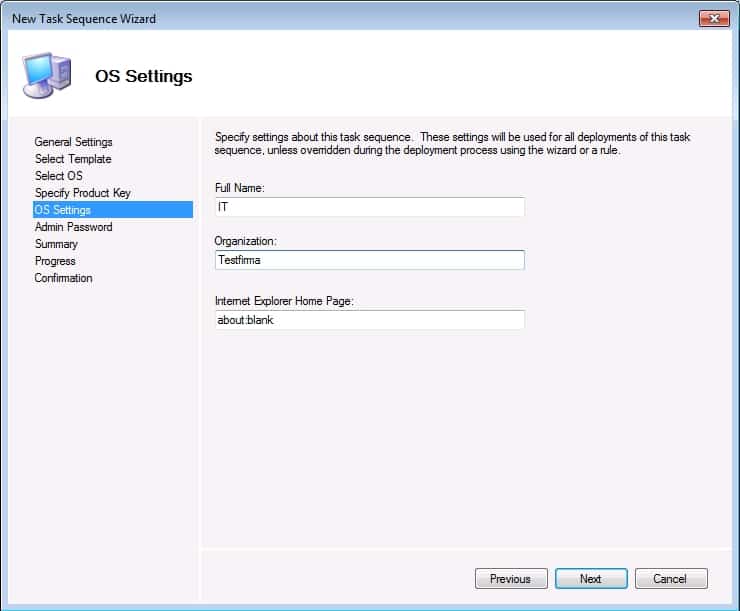Image resolution: width=740 pixels, height=611 pixels.
Task: Go back with the Previous button
Action: 511,578
